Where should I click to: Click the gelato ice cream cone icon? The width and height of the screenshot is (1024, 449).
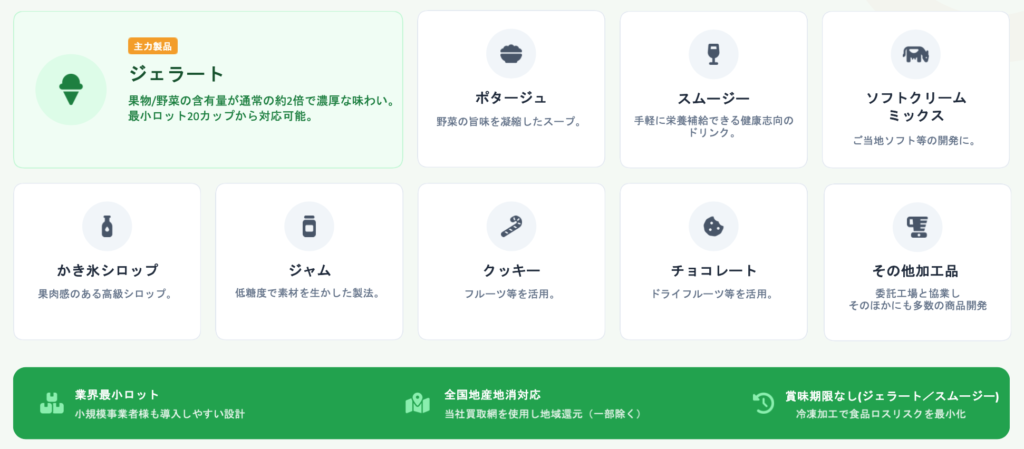70,89
